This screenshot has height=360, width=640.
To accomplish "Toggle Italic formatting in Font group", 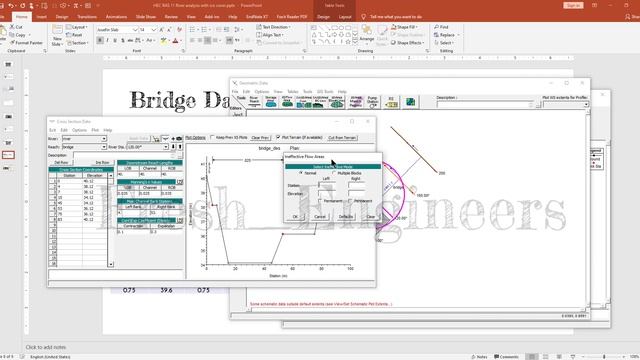I will pos(107,40).
